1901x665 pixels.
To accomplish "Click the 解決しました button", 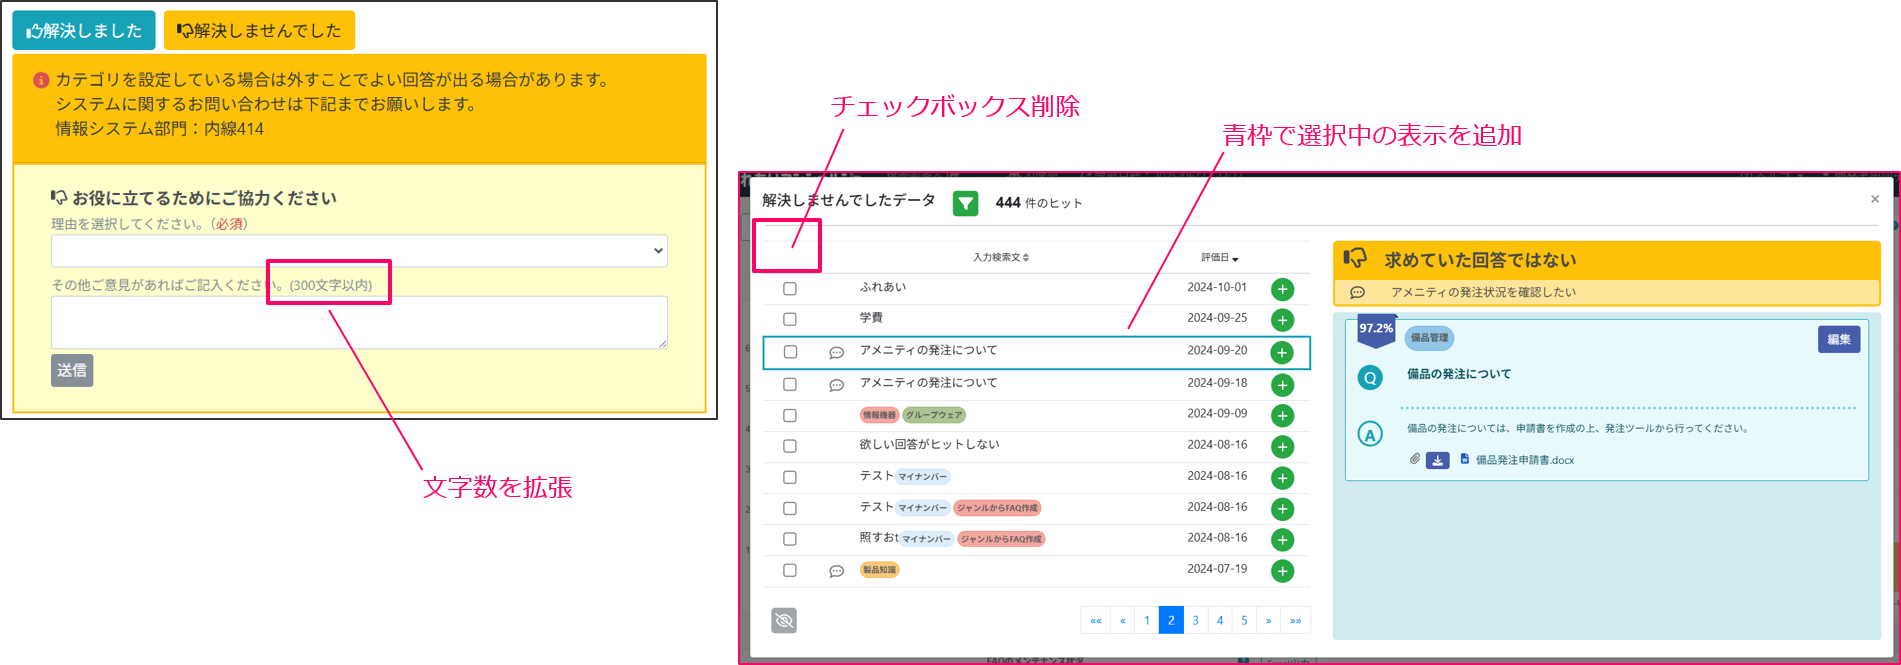I will (x=84, y=31).
